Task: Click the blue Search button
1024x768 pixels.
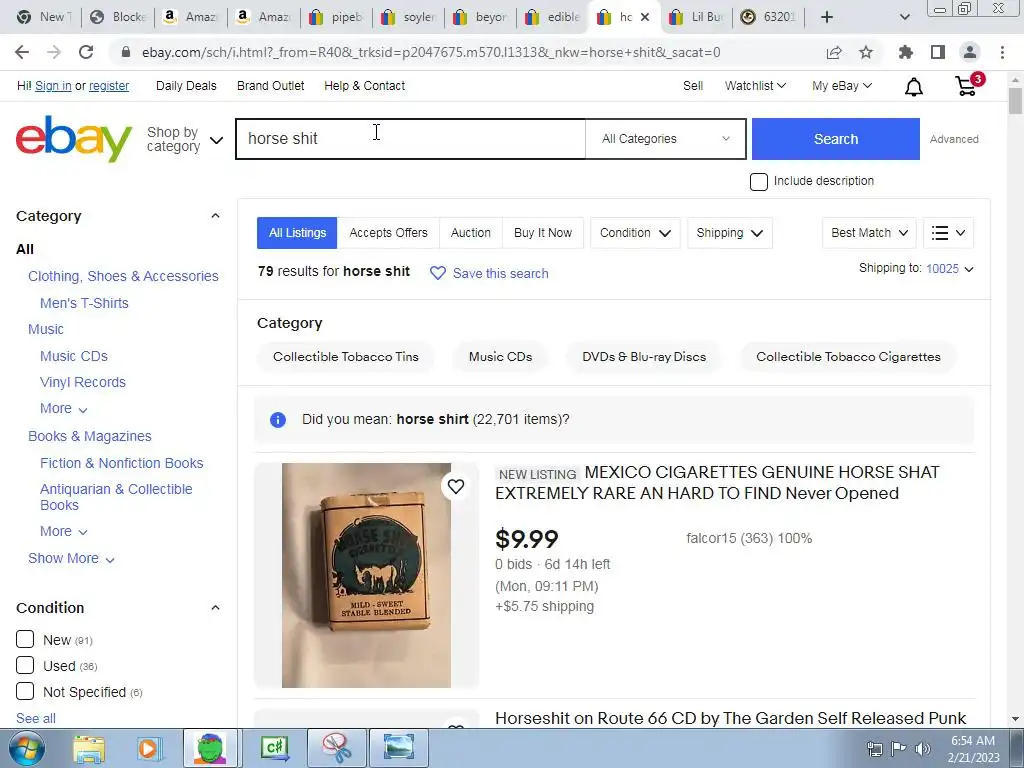Action: pos(836,139)
